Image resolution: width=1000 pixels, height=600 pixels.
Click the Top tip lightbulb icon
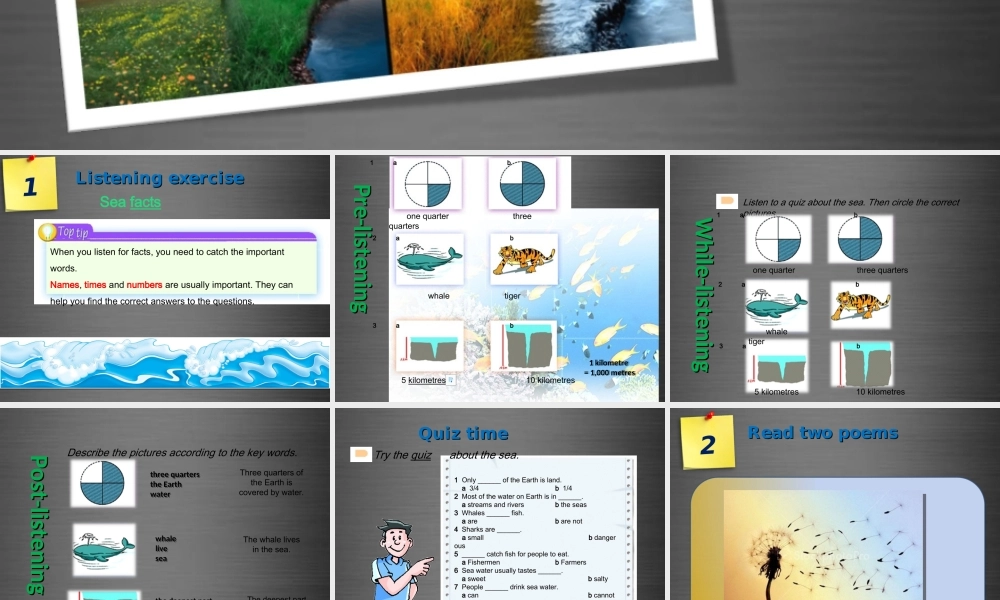click(48, 232)
